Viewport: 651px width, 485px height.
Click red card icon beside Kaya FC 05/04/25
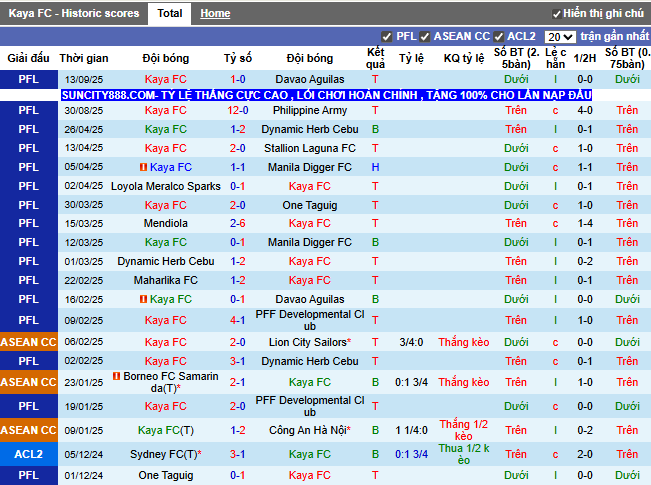tap(143, 167)
